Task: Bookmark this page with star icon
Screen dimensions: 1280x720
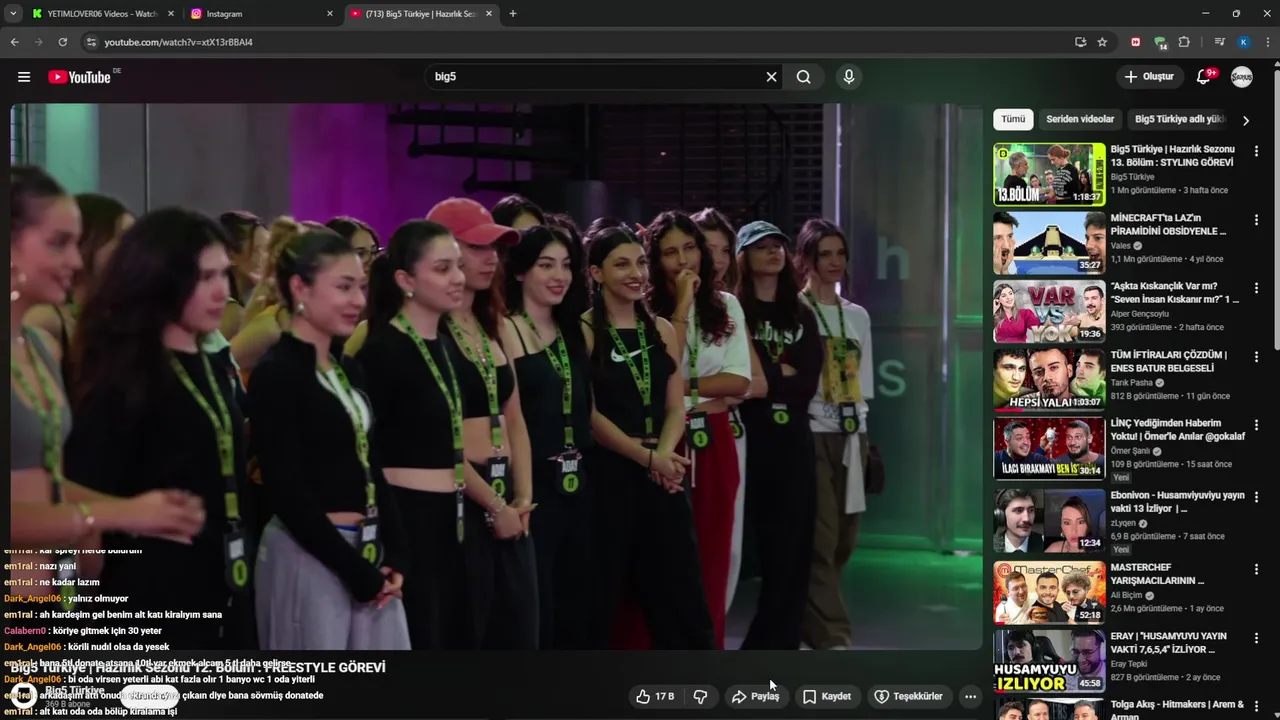Action: point(1102,42)
